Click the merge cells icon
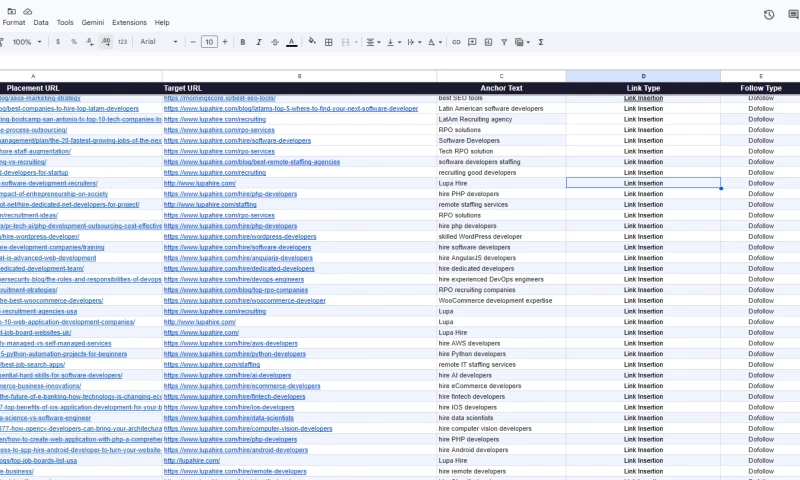This screenshot has width=800, height=480. 345,42
